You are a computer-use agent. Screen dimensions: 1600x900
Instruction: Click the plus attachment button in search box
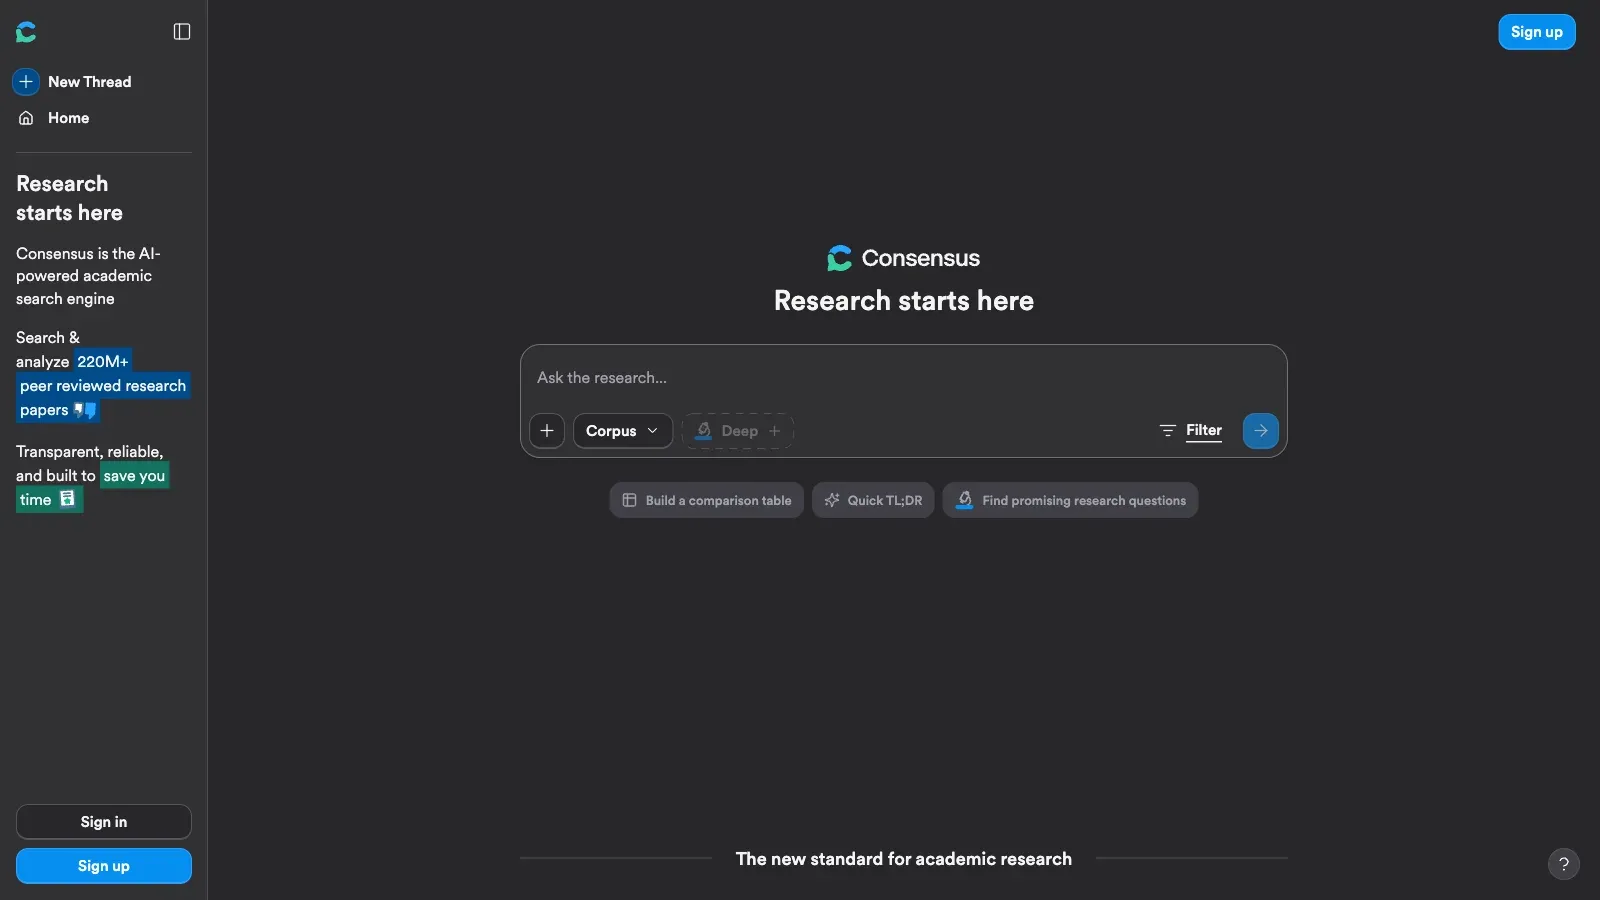click(x=547, y=431)
